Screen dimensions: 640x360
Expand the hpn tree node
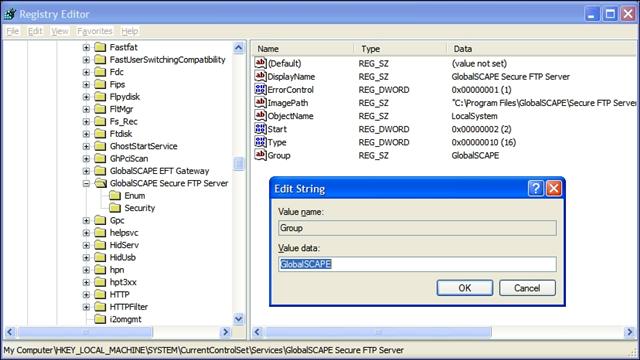coord(86,270)
